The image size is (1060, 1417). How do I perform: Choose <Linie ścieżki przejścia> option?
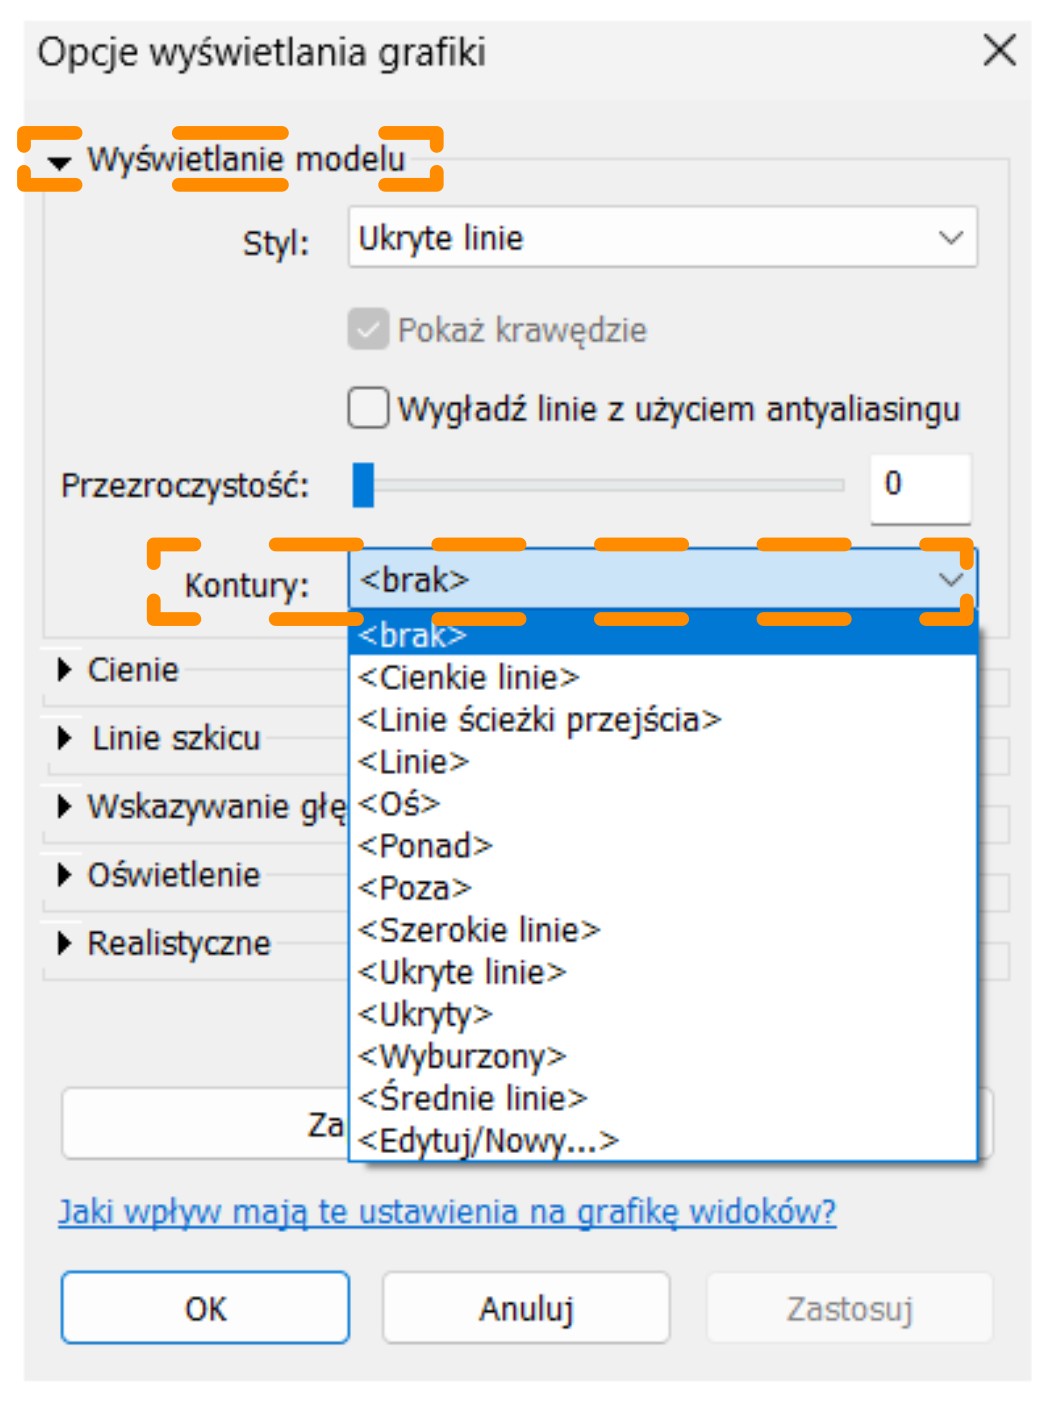540,720
